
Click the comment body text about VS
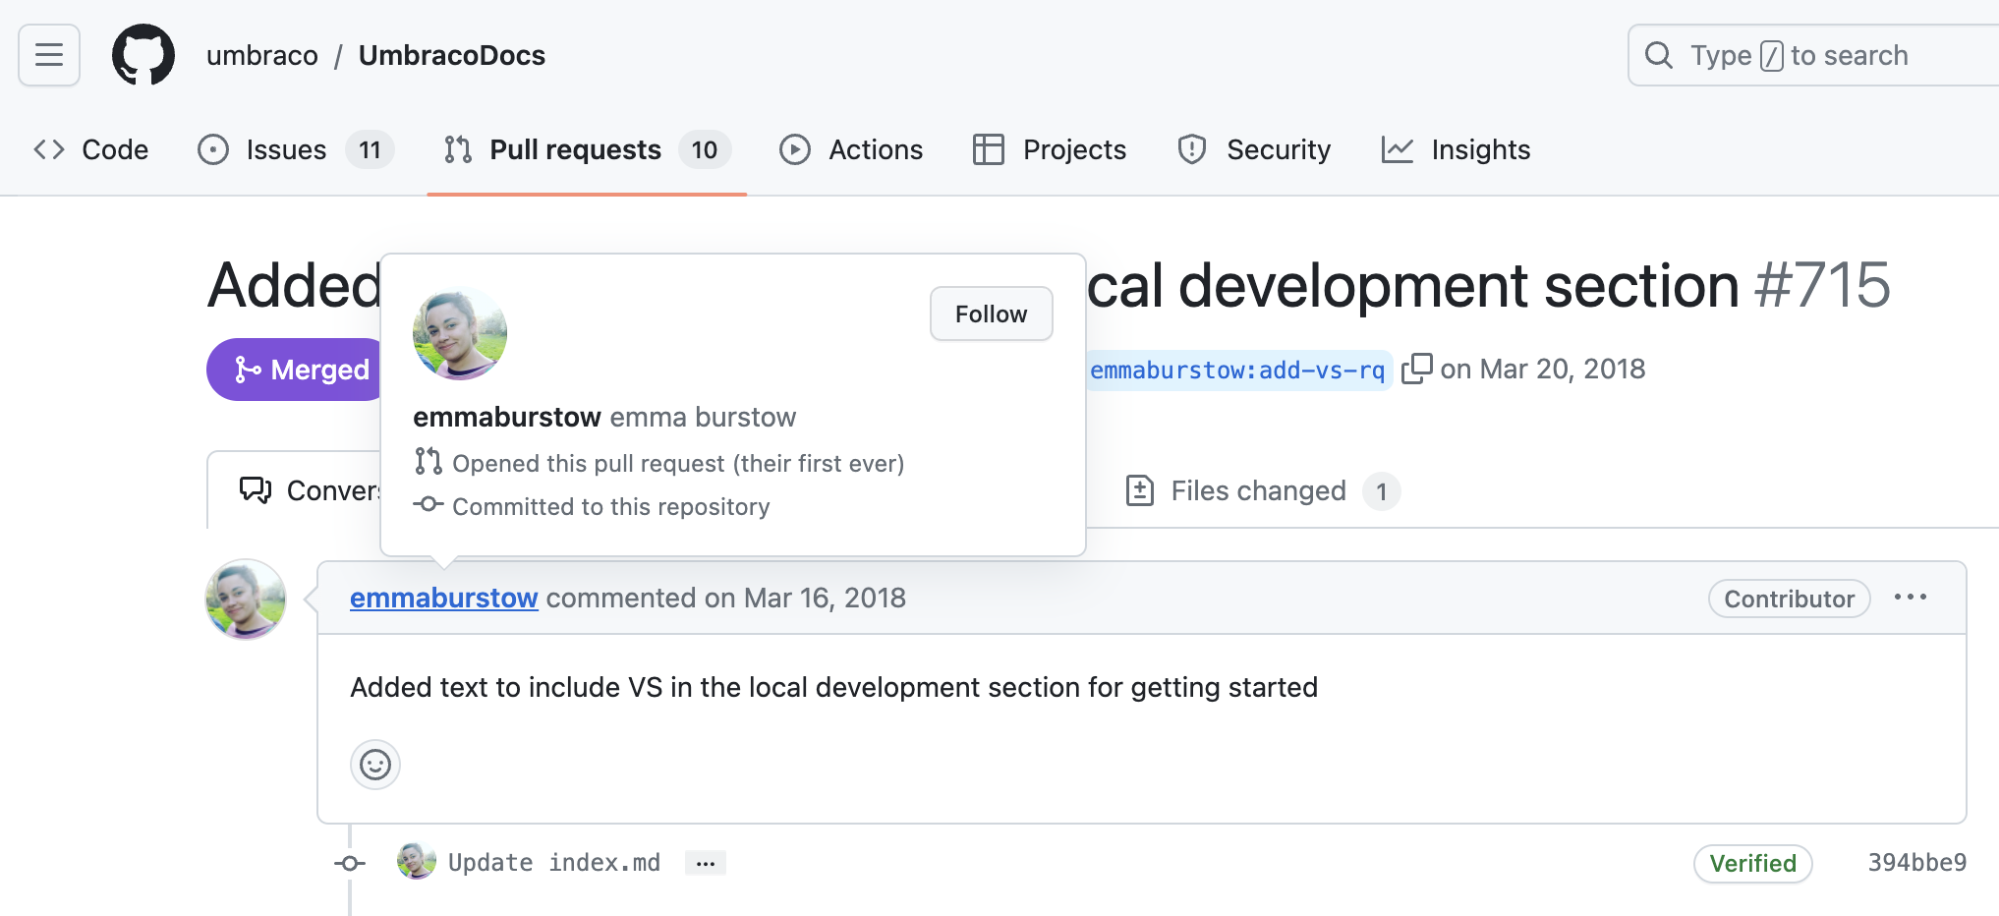[834, 688]
